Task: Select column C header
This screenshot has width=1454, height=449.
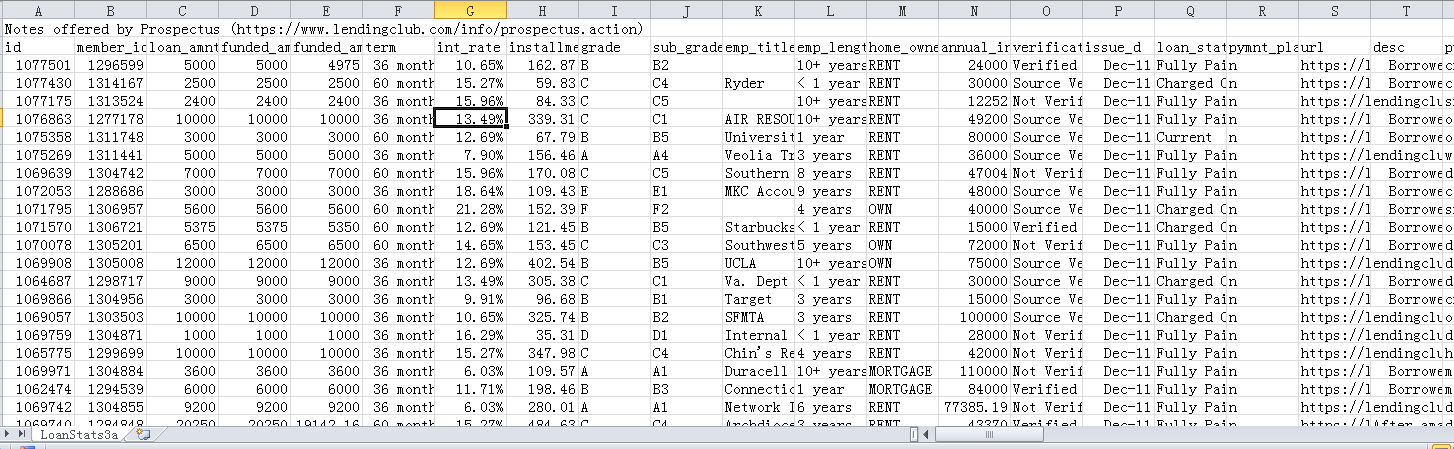Action: [182, 10]
